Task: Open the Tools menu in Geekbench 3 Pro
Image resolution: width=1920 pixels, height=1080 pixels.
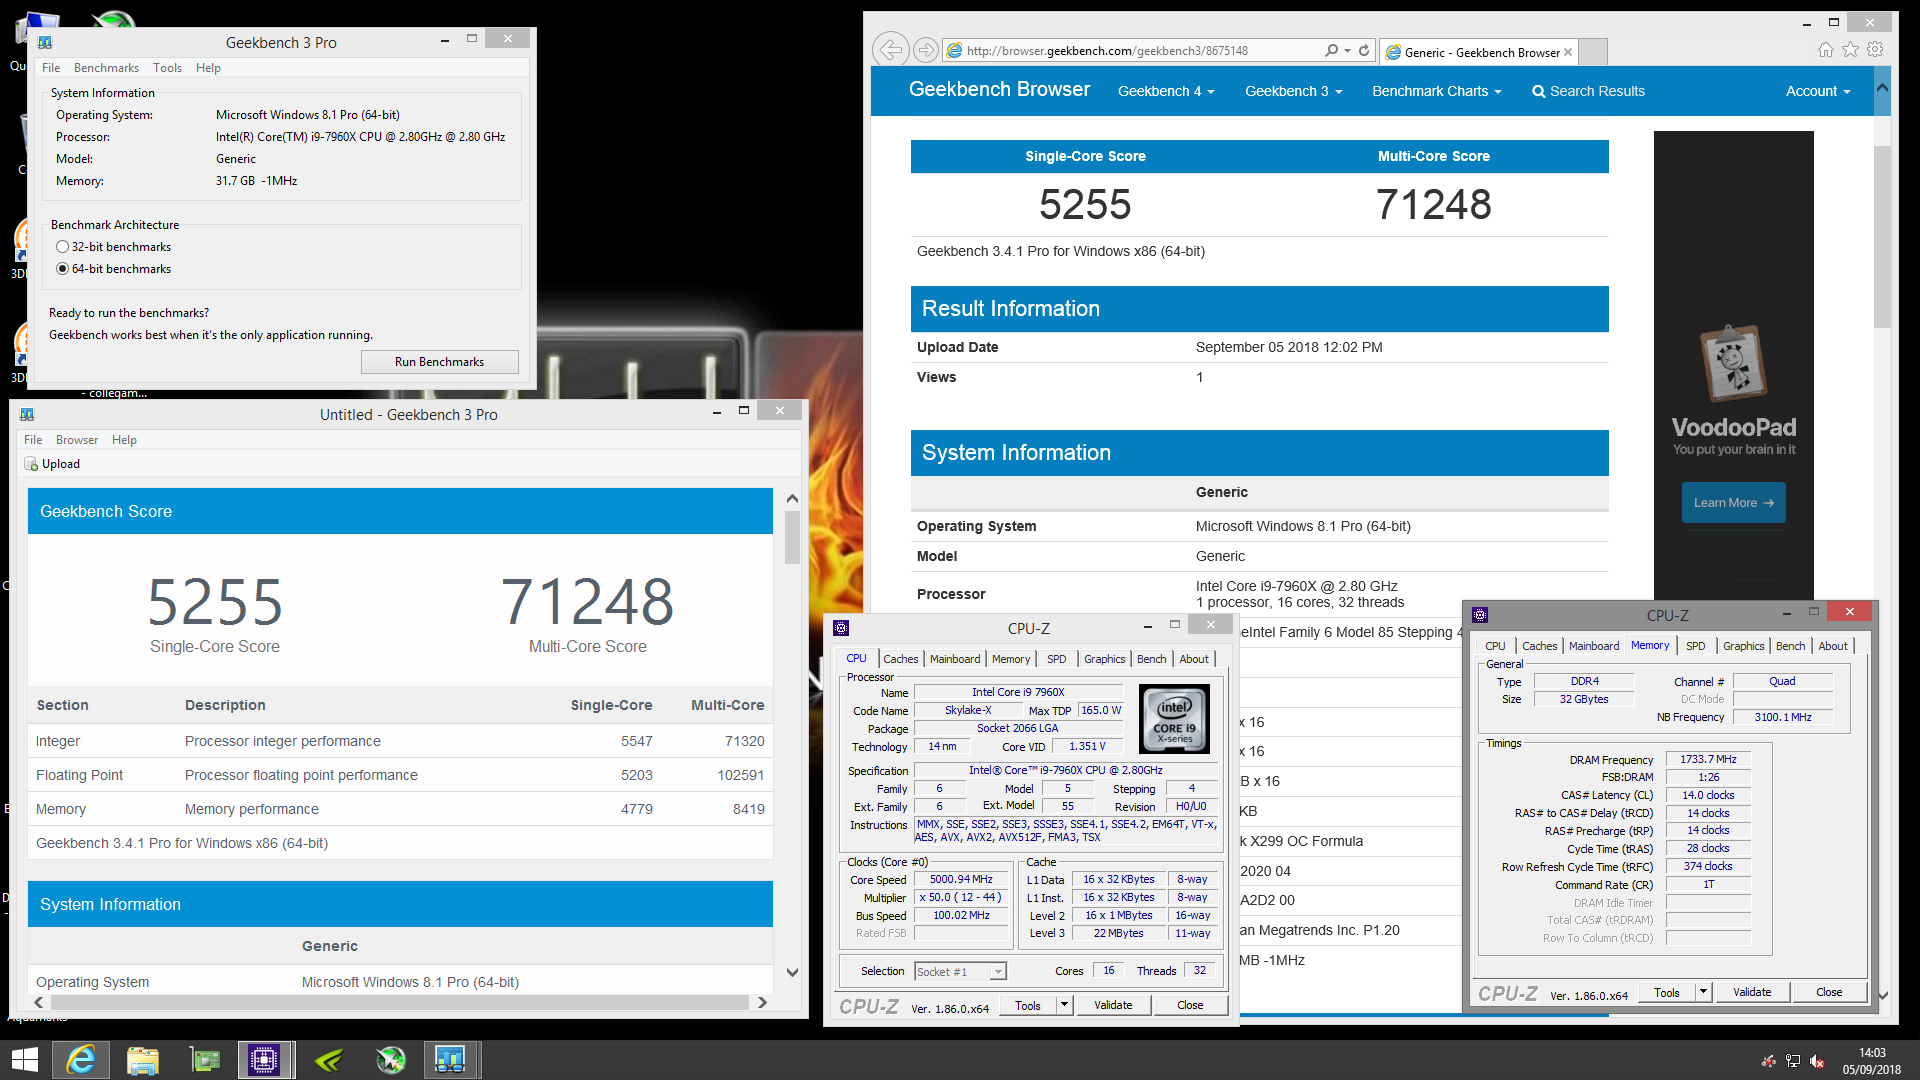Action: click(167, 68)
